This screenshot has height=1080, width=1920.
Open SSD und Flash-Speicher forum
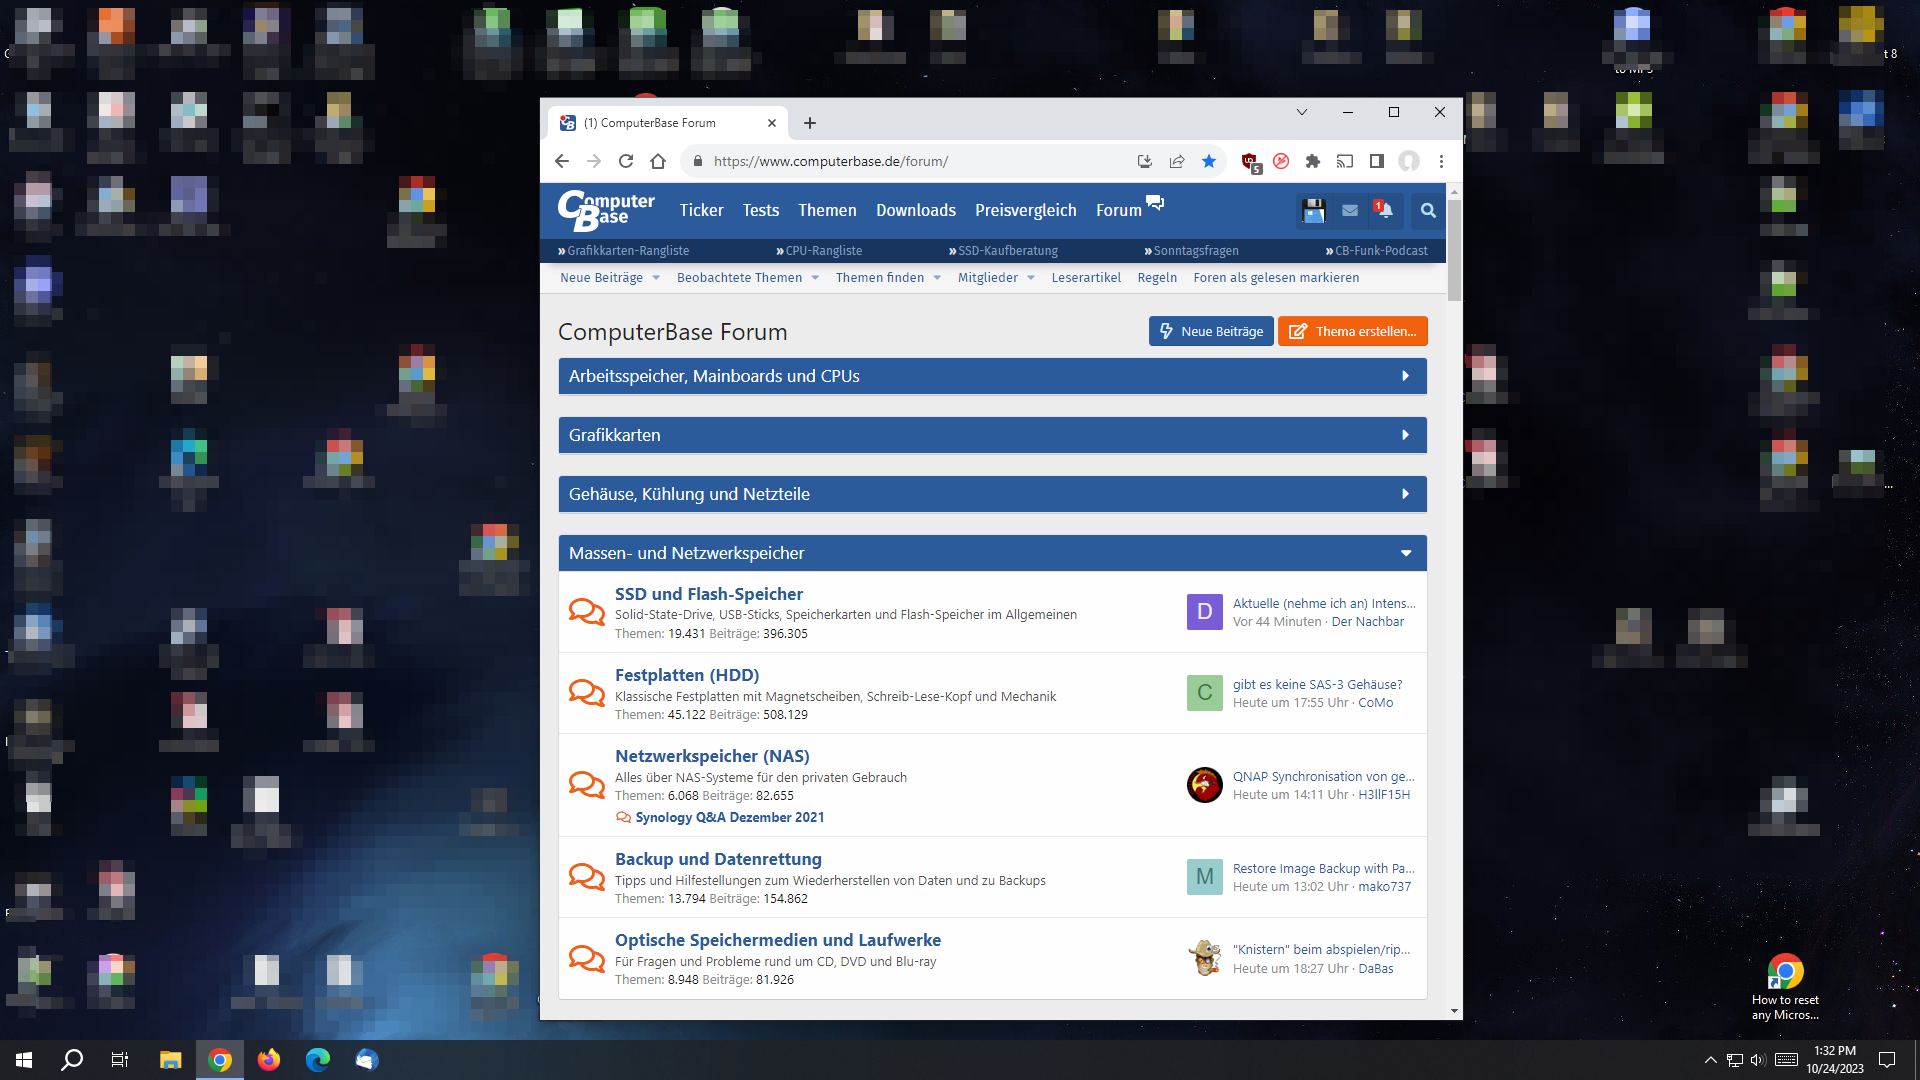pos(708,594)
